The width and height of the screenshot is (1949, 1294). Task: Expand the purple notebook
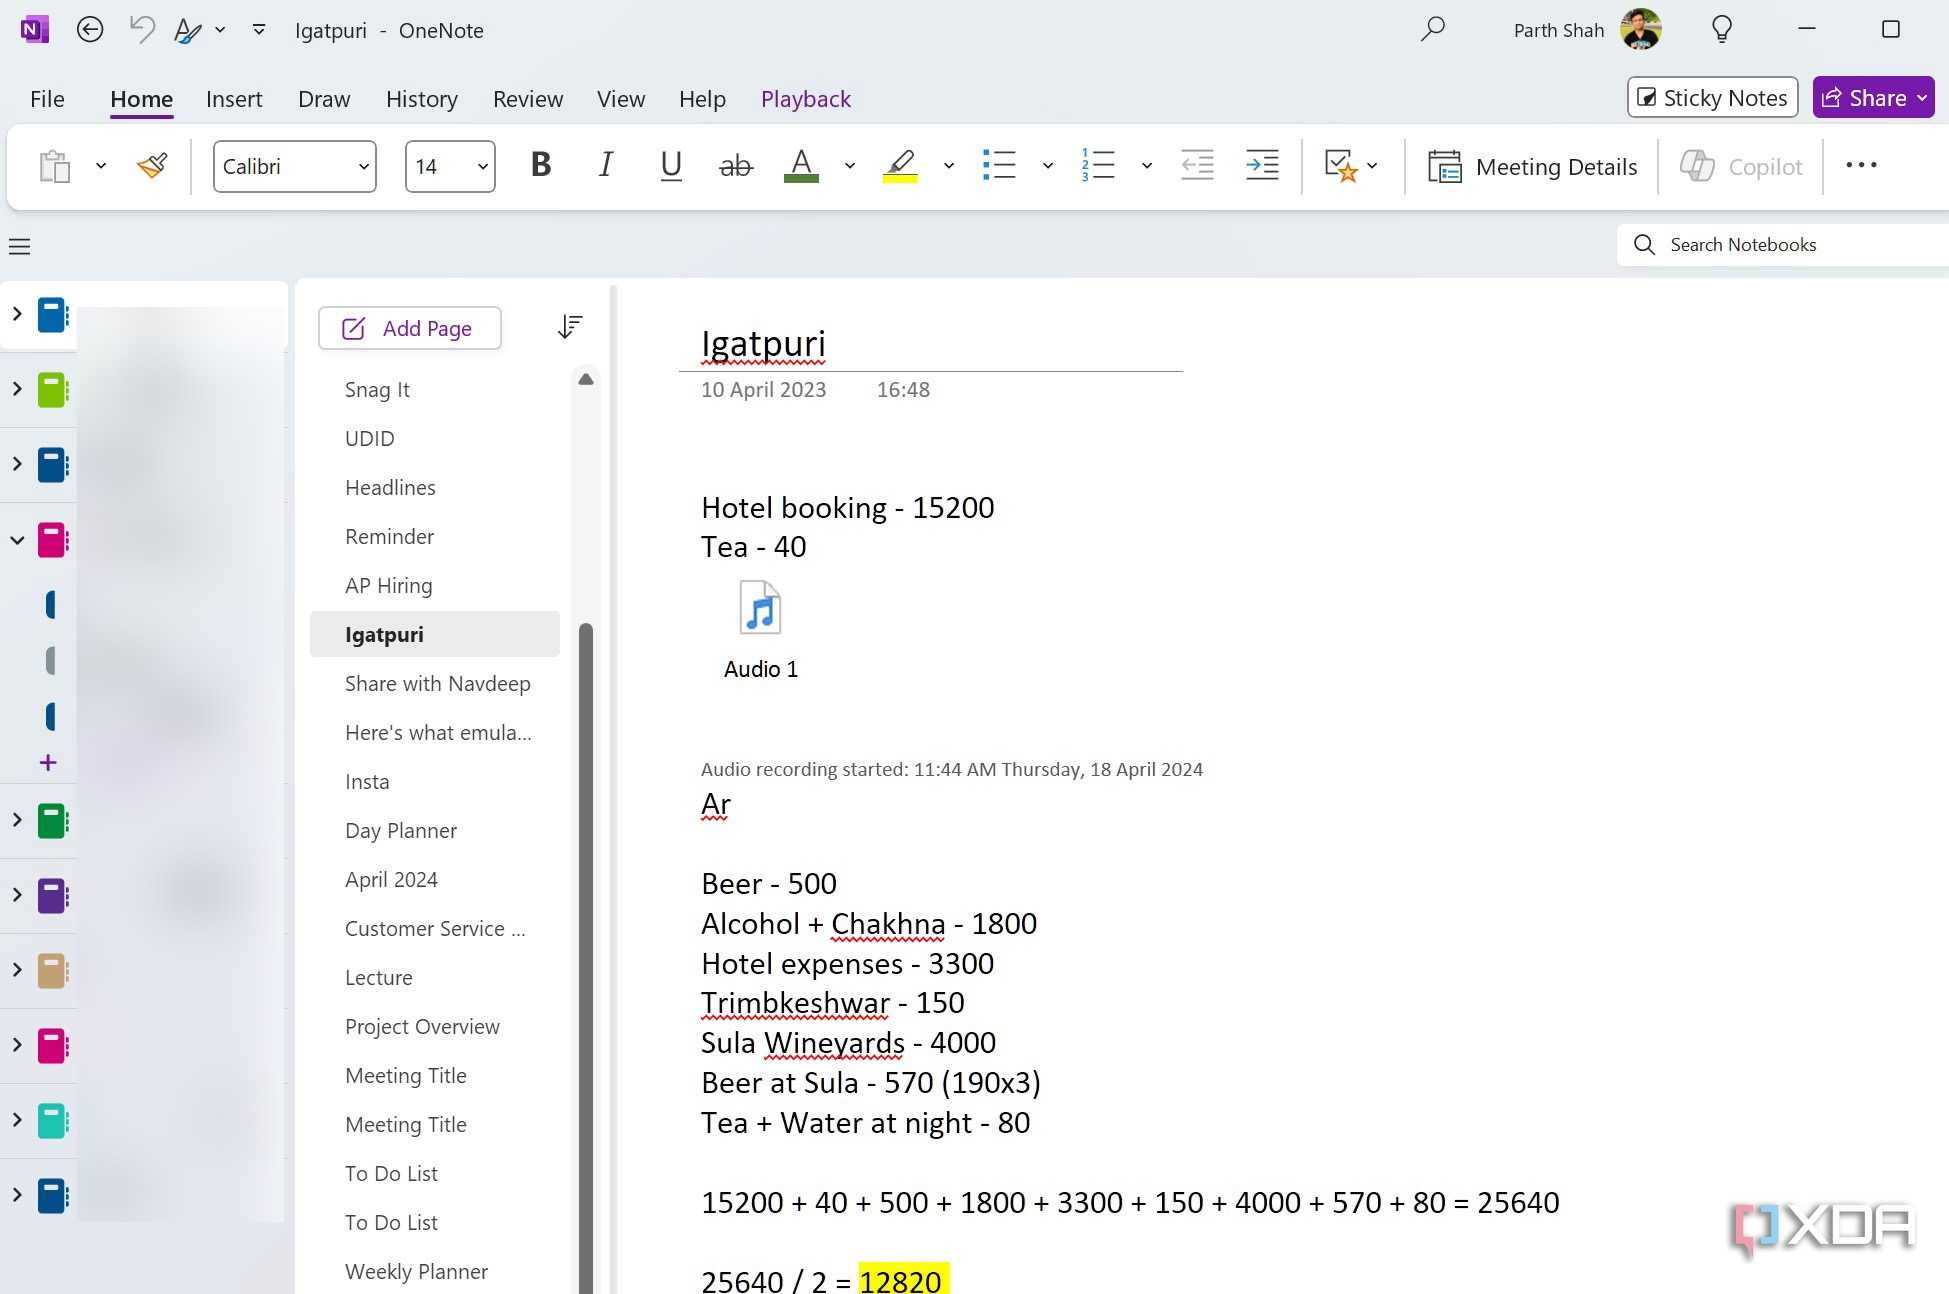click(x=17, y=895)
